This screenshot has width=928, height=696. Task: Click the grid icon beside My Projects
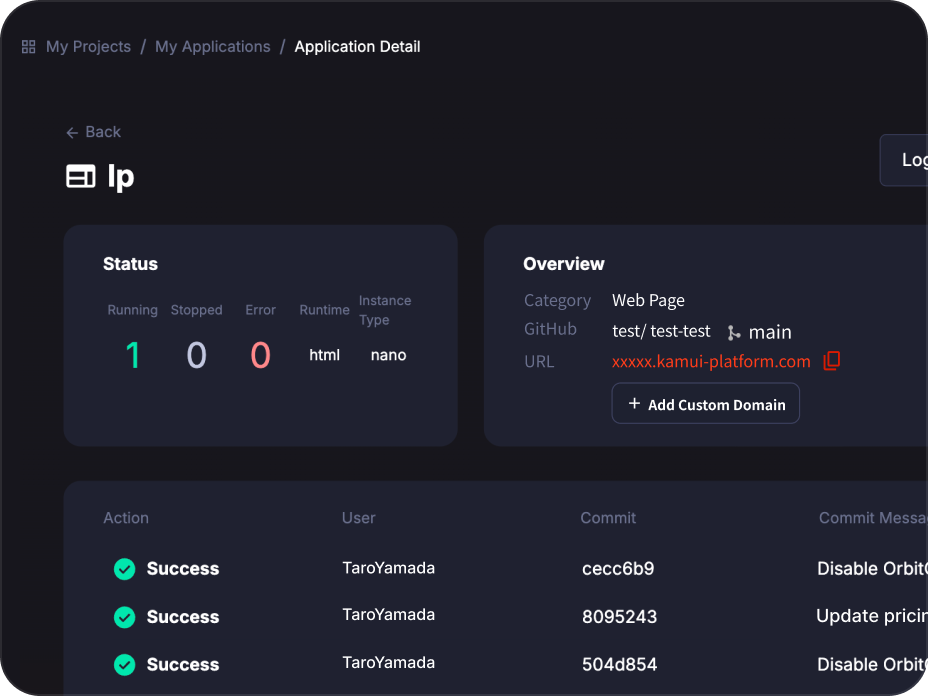(28, 47)
